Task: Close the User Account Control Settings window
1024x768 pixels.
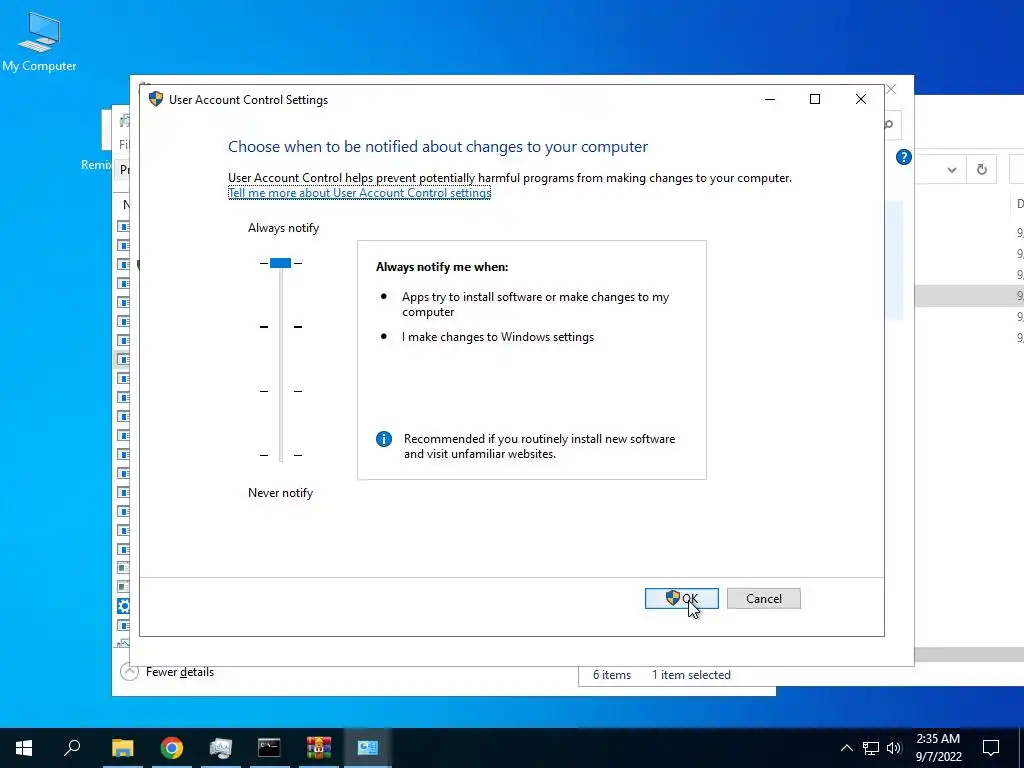Action: pos(861,99)
